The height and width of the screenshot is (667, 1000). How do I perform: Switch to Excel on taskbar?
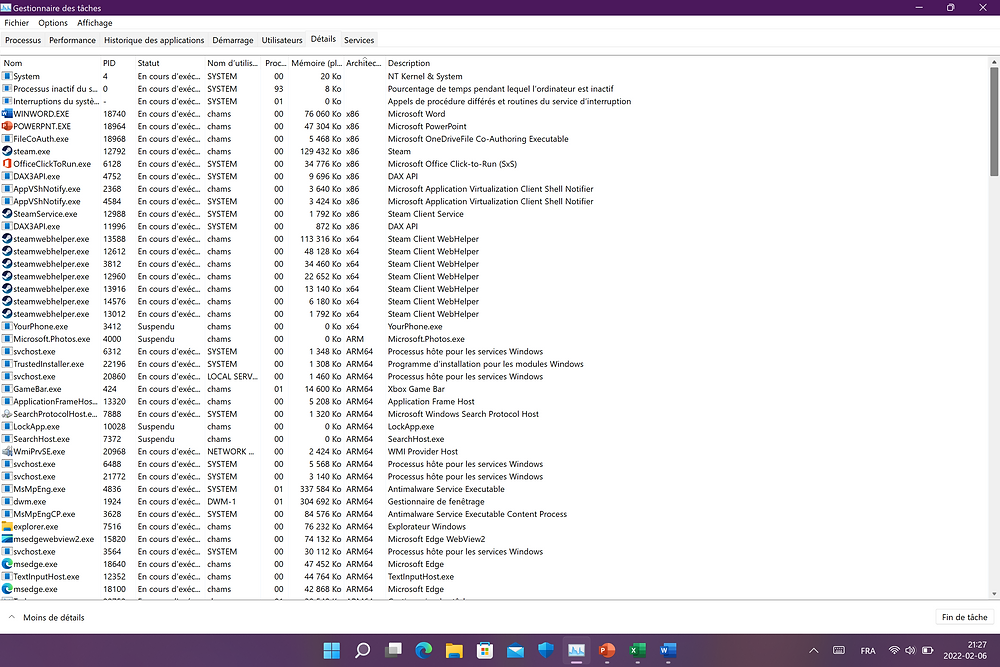(638, 650)
